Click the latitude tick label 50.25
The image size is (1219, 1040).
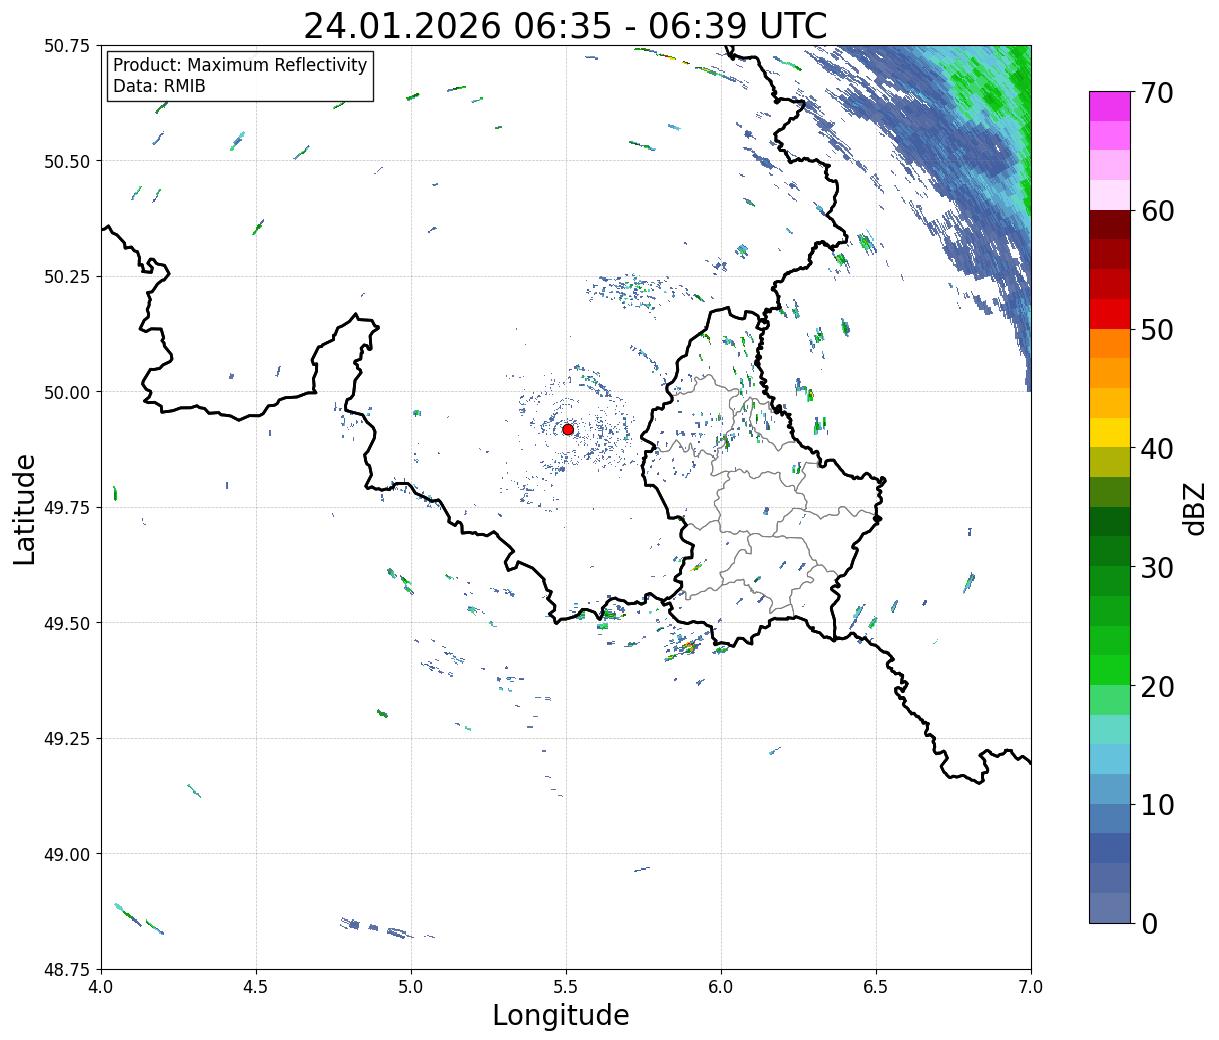coord(67,277)
